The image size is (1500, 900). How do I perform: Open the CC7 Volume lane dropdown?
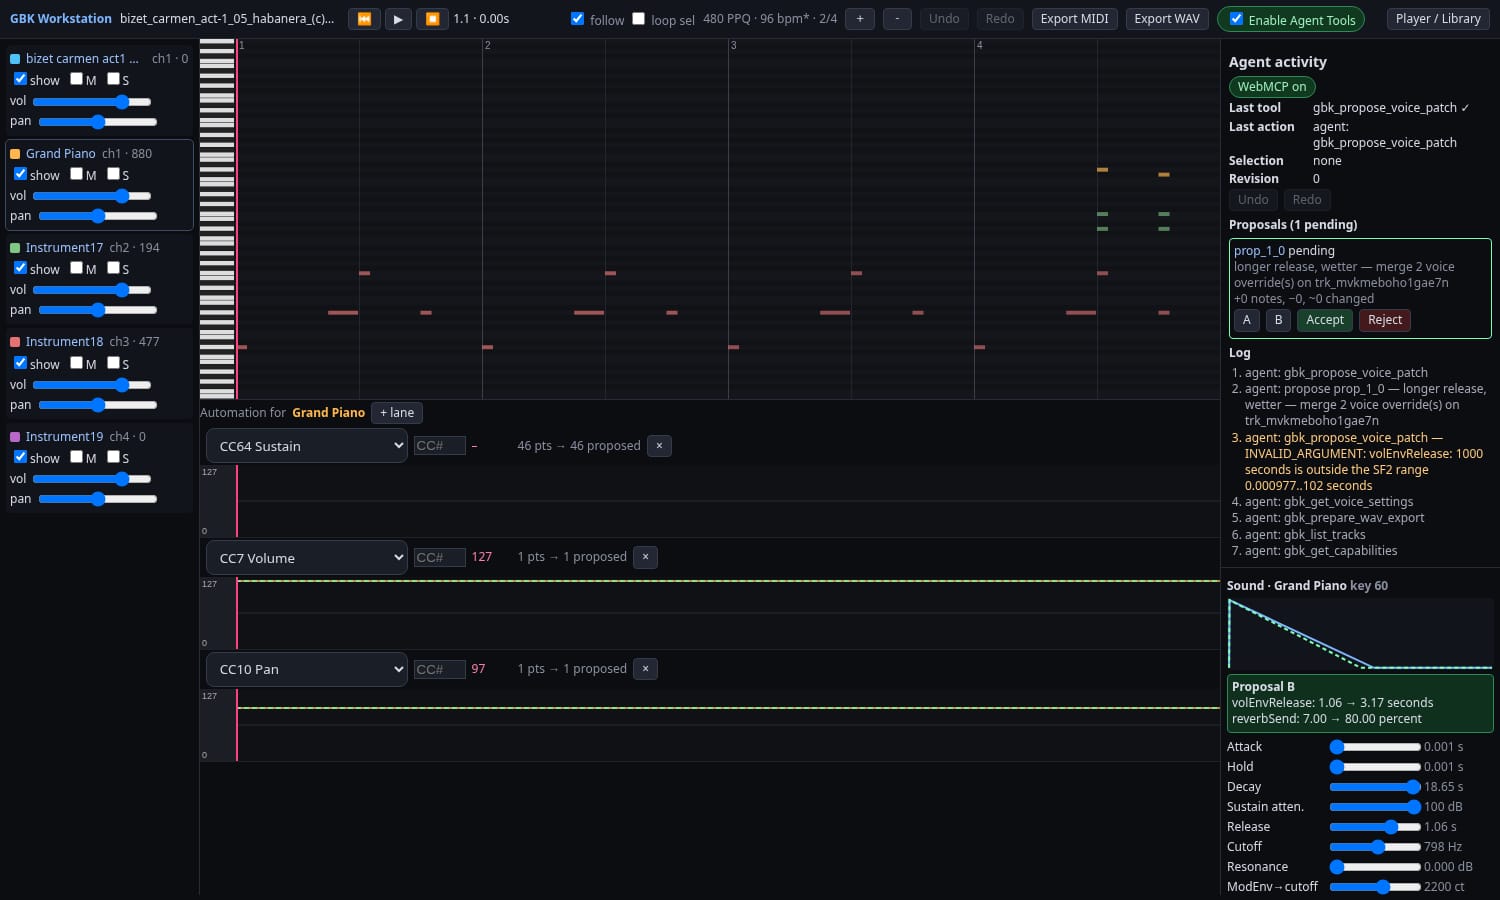point(306,558)
